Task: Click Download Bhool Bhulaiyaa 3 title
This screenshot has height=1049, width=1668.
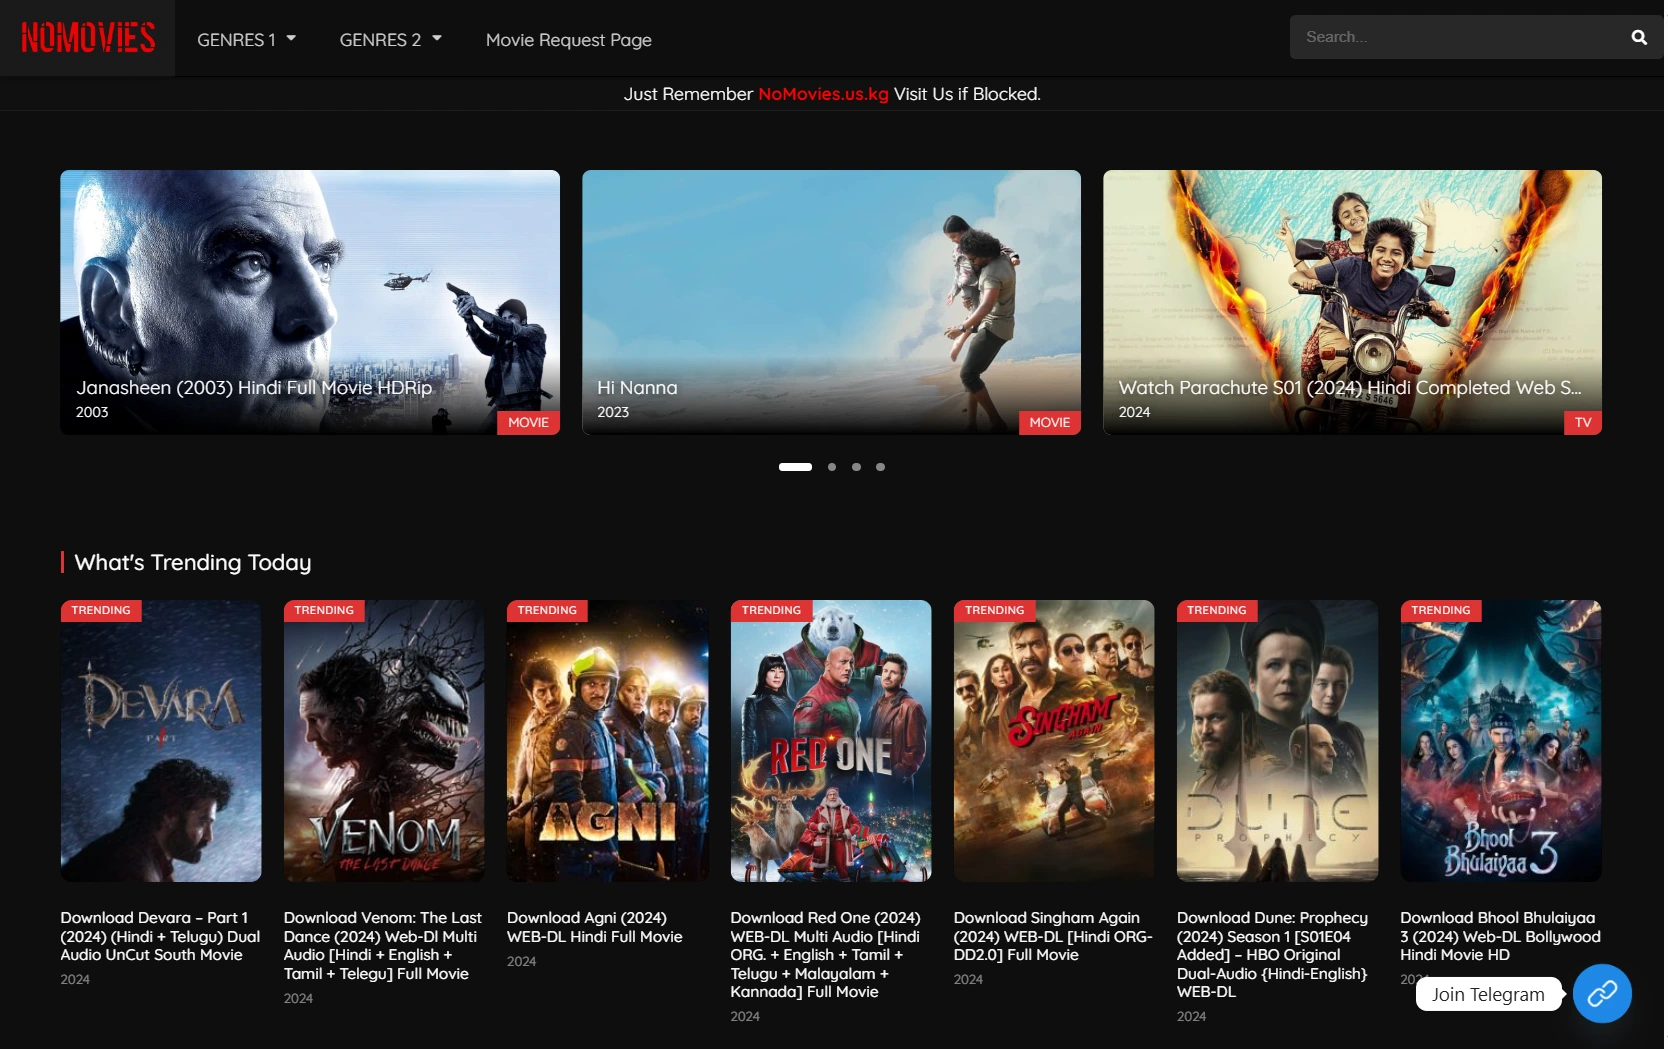Action: tap(1500, 936)
